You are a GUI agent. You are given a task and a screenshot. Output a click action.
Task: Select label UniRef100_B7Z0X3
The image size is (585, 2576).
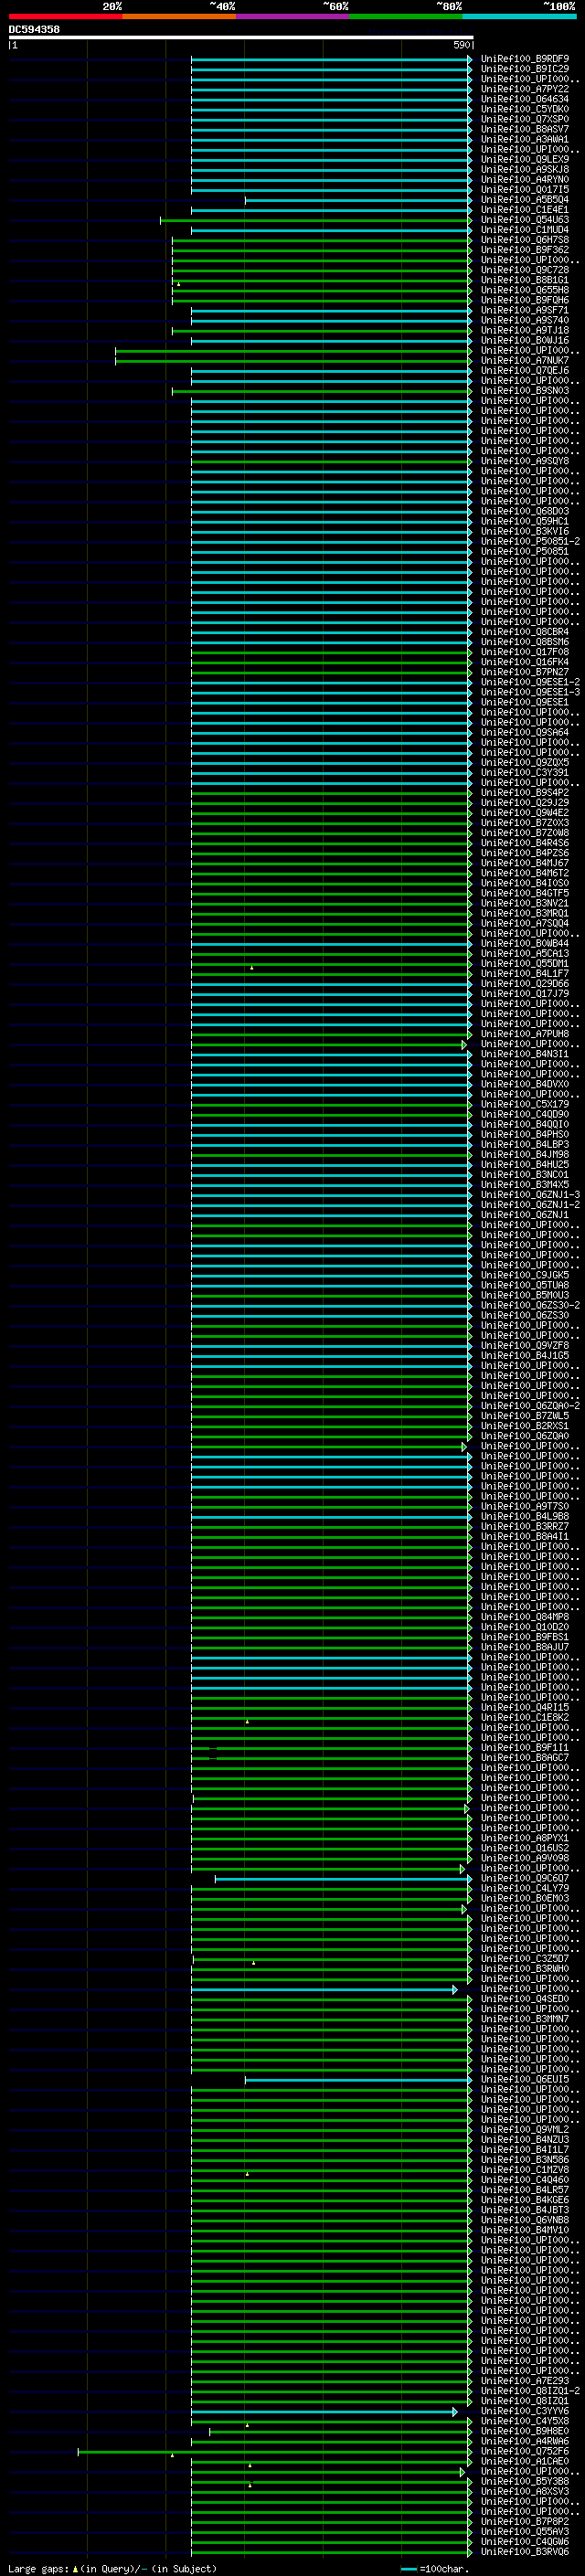(525, 823)
